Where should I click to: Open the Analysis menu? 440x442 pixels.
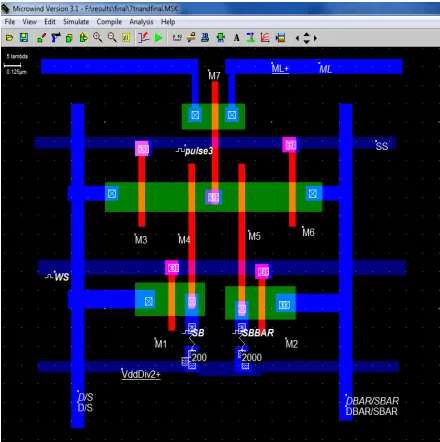[141, 22]
